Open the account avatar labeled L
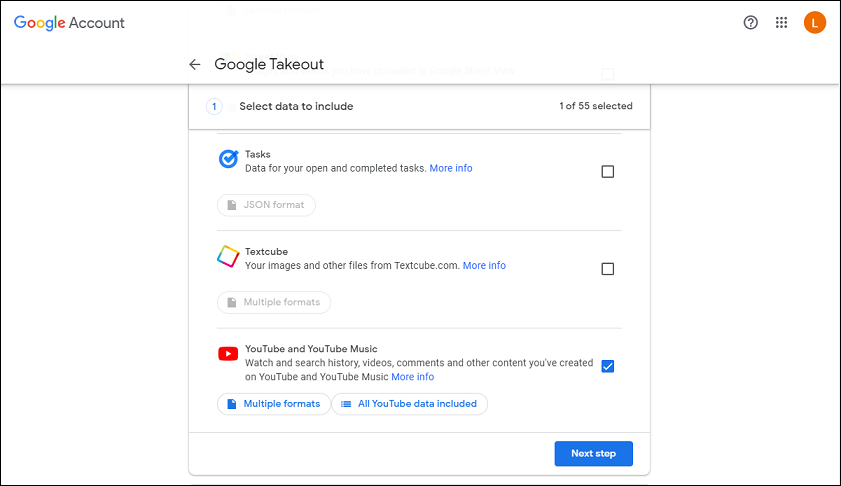The width and height of the screenshot is (841, 486). (x=814, y=23)
